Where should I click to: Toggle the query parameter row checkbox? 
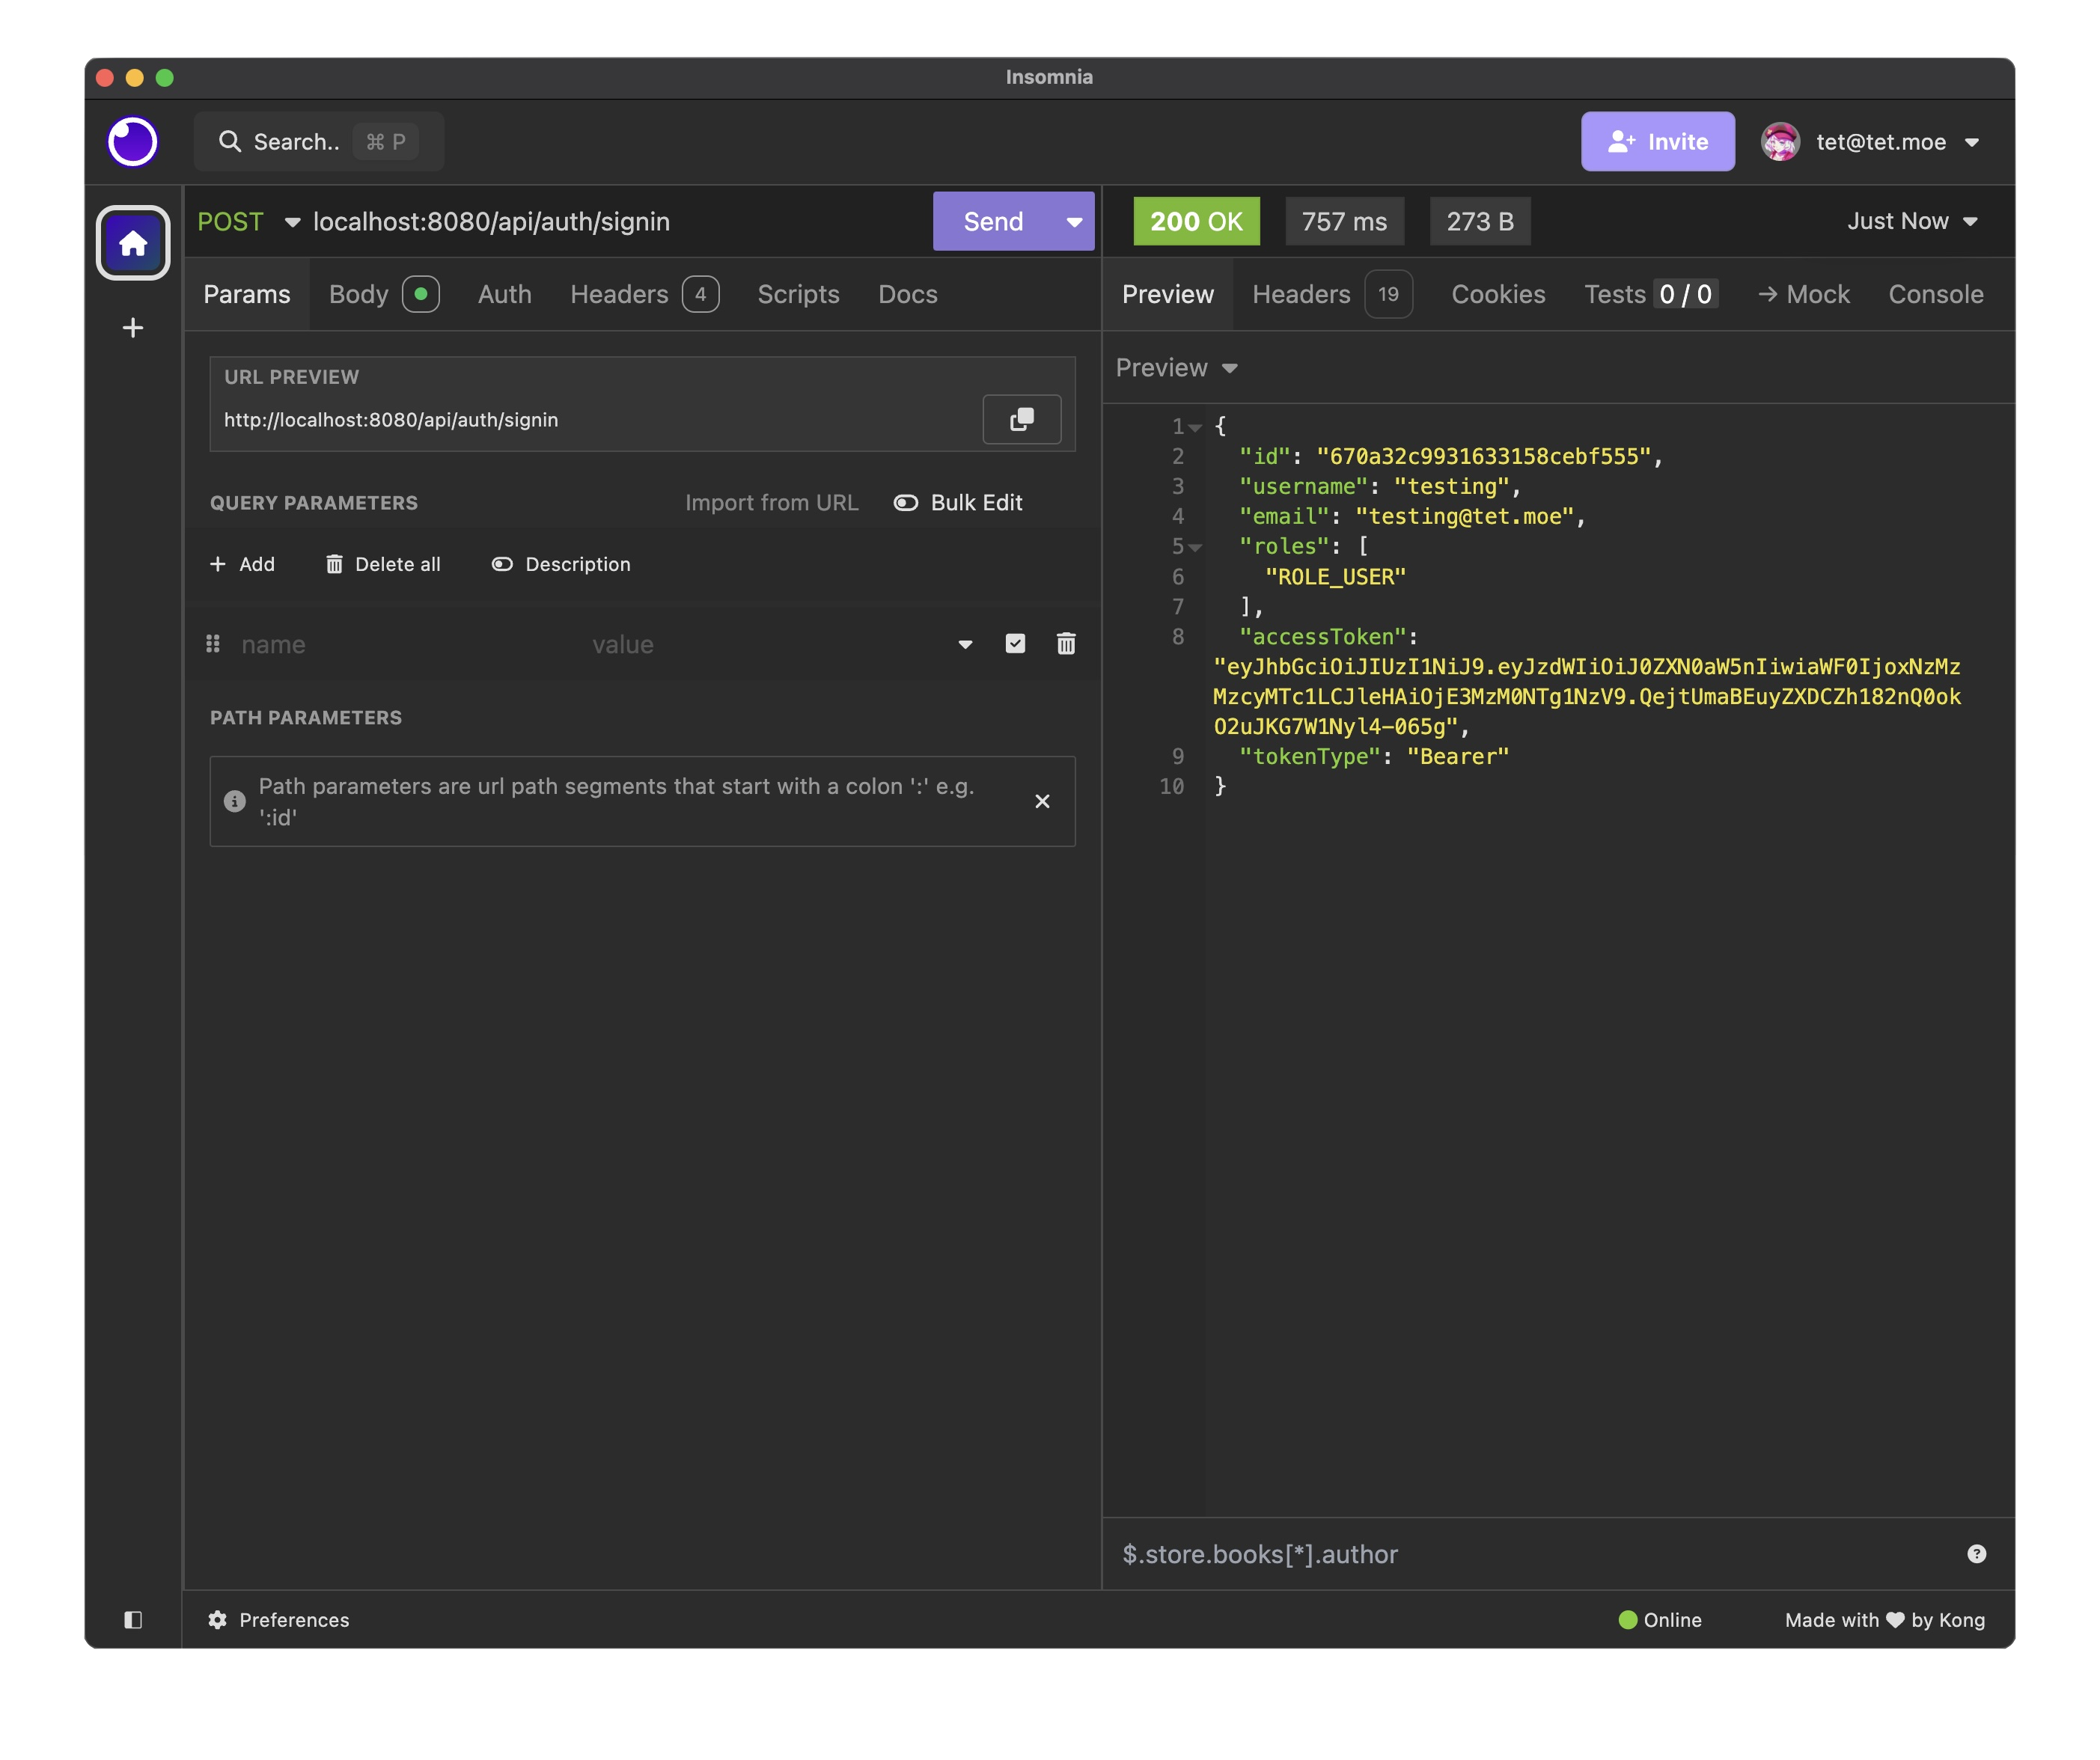coord(1015,644)
